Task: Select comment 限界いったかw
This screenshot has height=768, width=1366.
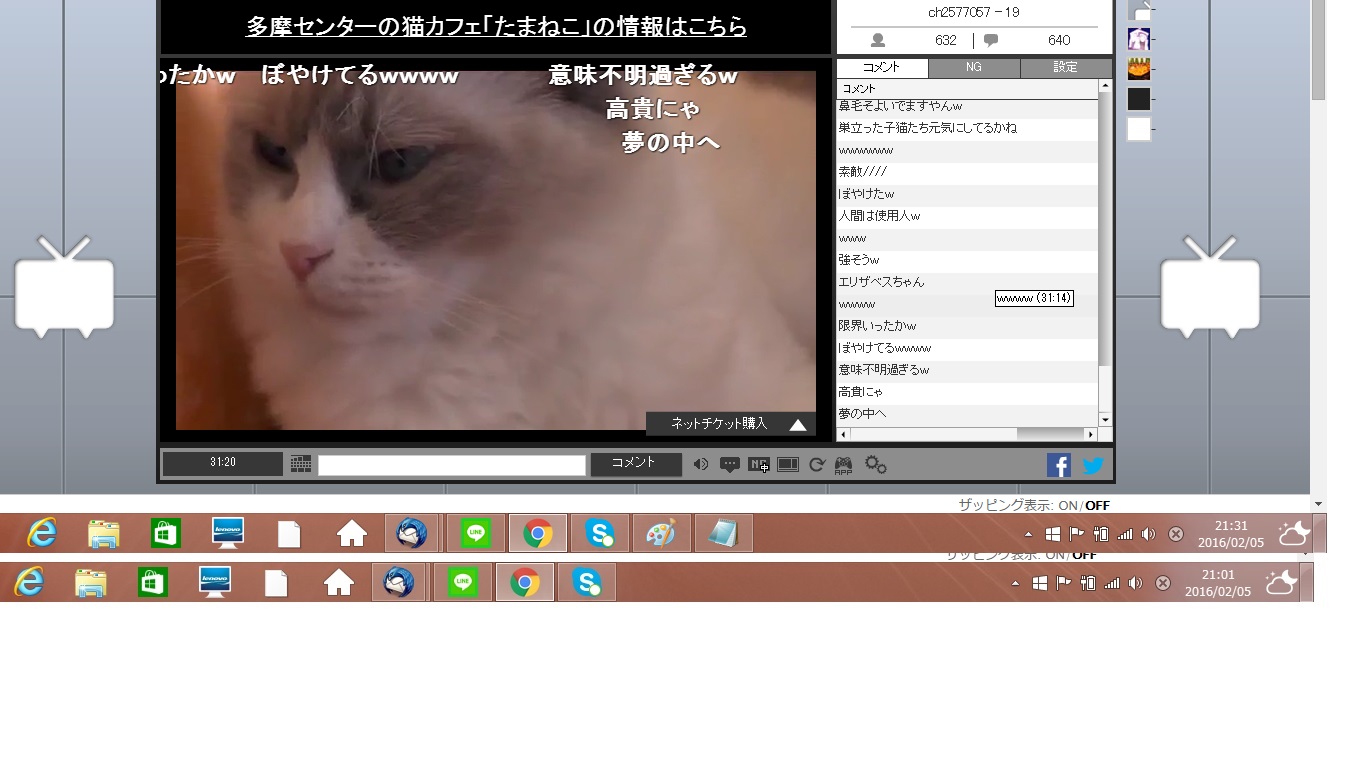Action: click(967, 326)
